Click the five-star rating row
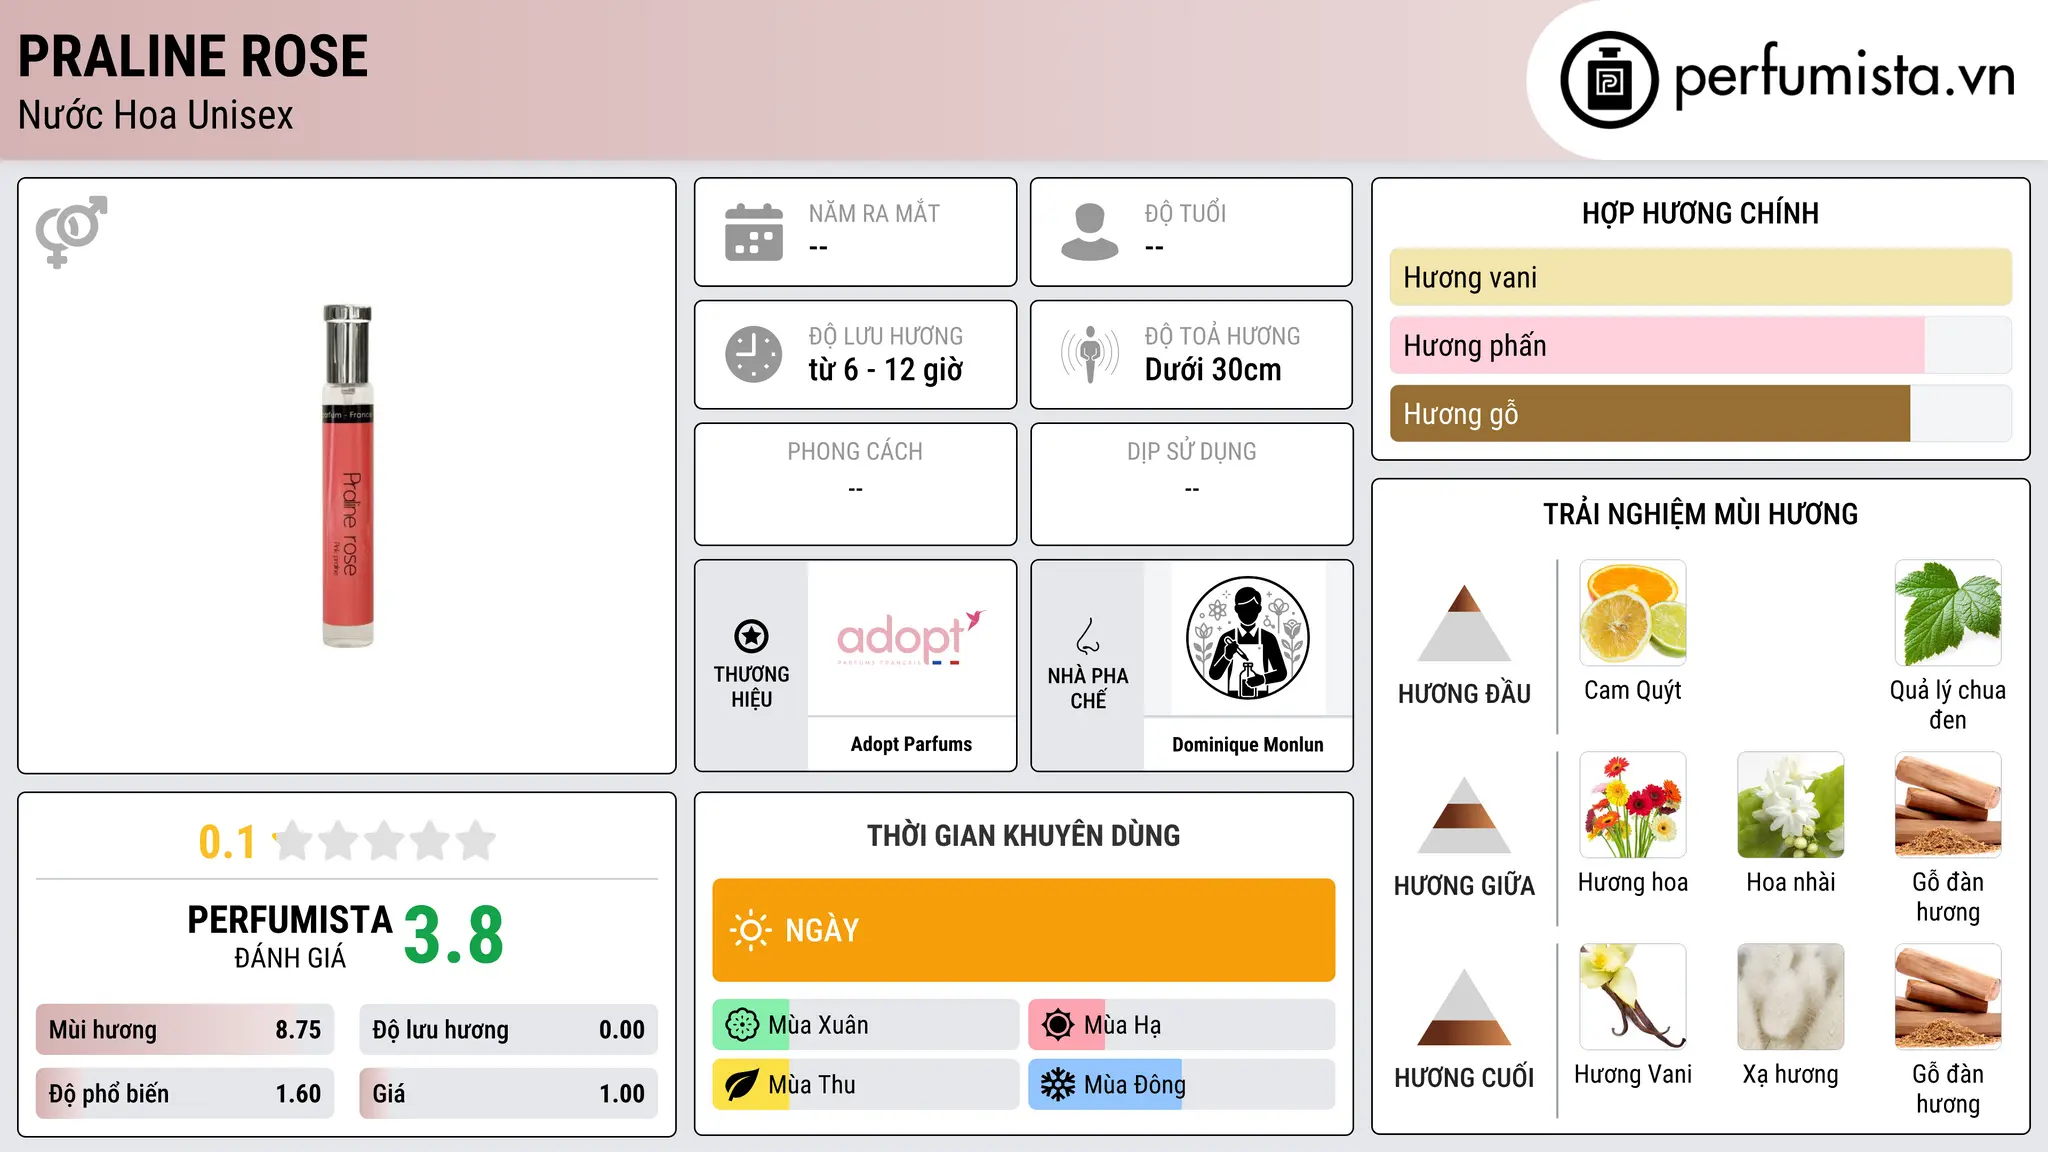The width and height of the screenshot is (2048, 1152). point(384,841)
